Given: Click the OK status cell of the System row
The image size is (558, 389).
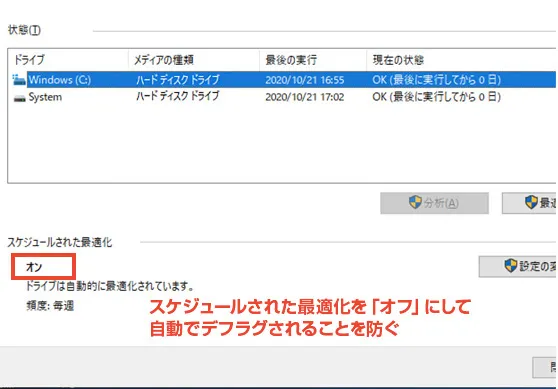Looking at the screenshot, I should point(437,97).
